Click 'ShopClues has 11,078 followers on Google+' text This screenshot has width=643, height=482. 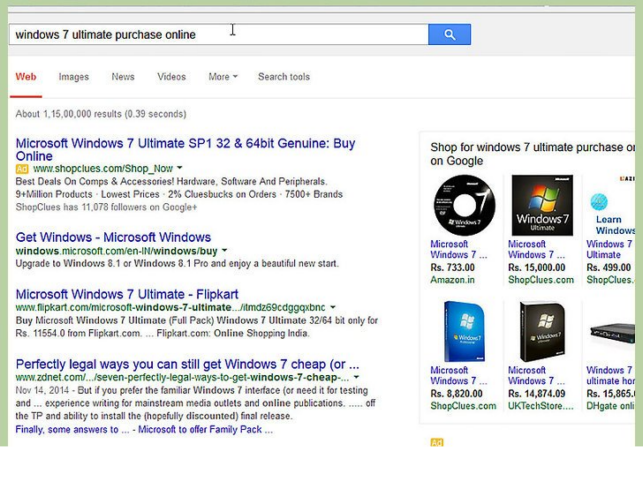pyautogui.click(x=106, y=207)
